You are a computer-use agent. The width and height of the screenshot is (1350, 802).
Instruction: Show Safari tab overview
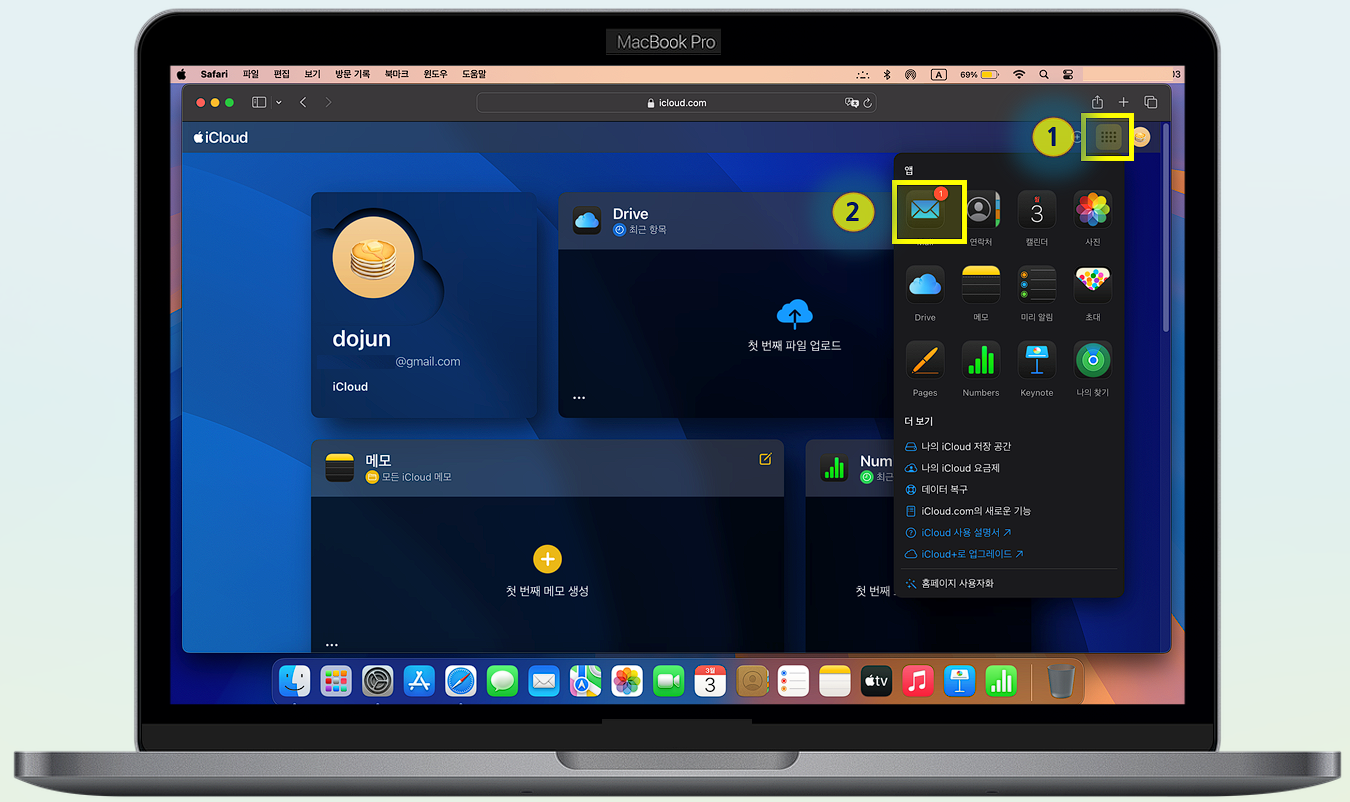click(1150, 102)
